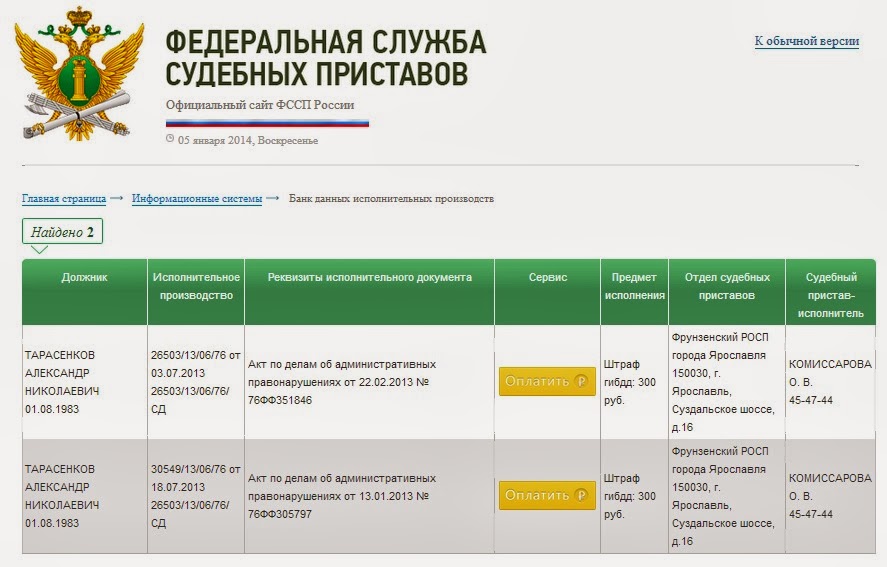Viewport: 887px width, 567px height.
Task: Click the date '05 января 2014, Воскресенье'
Action: coord(248,140)
